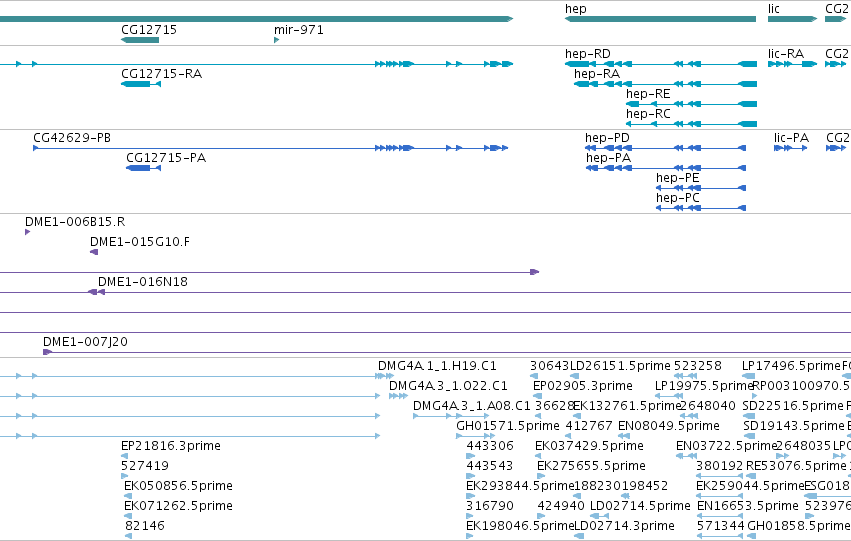Select the DME1-007J20 clone label
The width and height of the screenshot is (851, 541).
pyautogui.click(x=85, y=342)
